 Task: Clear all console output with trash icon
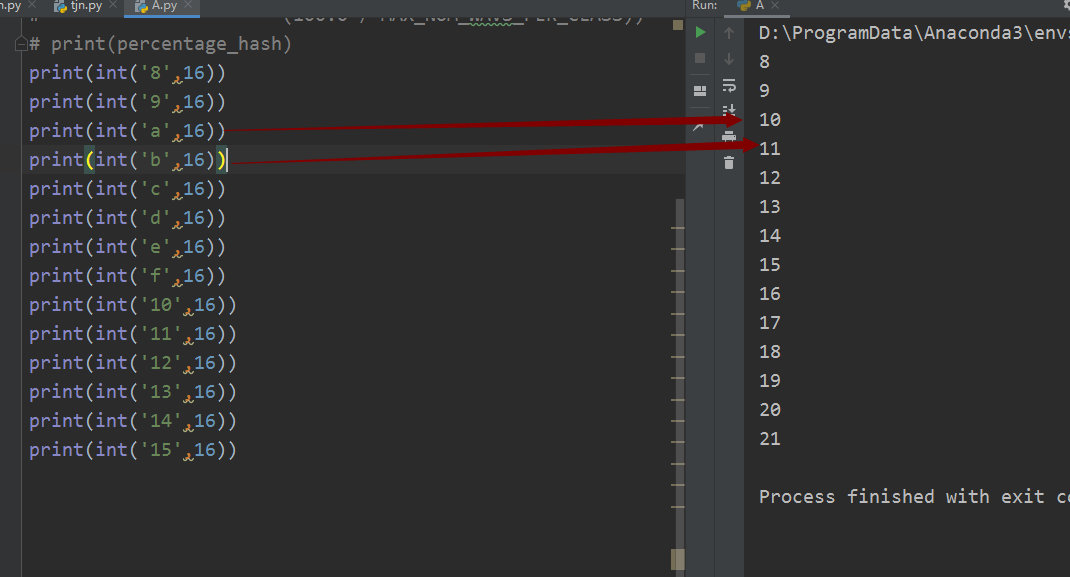pyautogui.click(x=729, y=161)
